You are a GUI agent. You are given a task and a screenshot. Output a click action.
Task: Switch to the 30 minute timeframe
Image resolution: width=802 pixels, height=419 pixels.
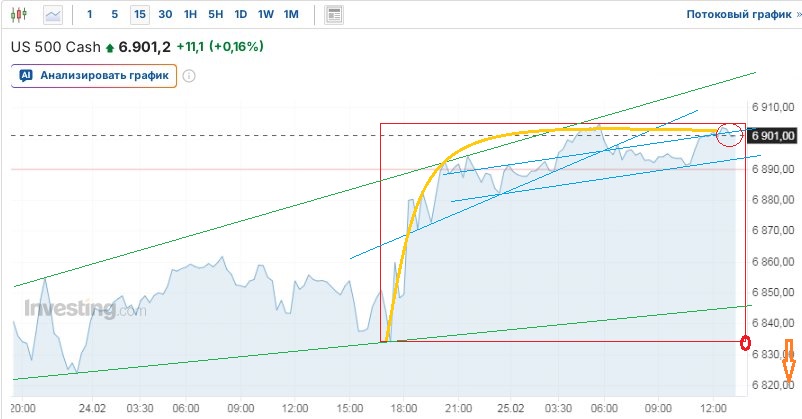[x=165, y=15]
